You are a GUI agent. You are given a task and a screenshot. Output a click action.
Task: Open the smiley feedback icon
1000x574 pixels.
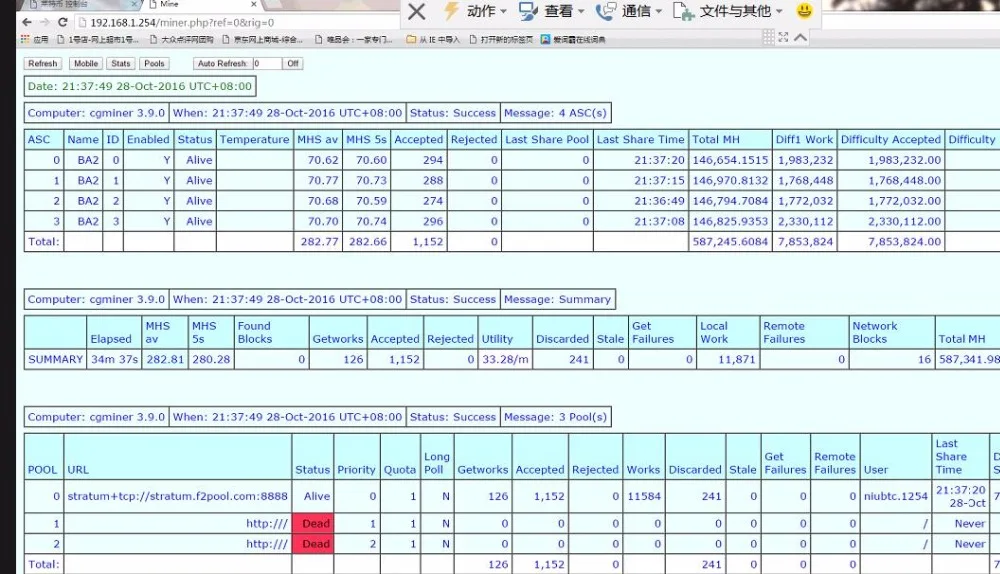(804, 10)
